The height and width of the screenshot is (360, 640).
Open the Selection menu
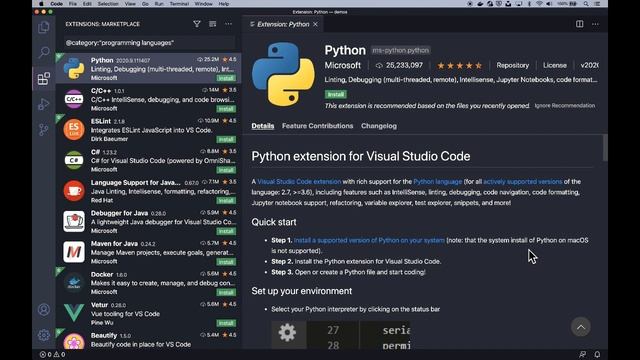(108, 4)
